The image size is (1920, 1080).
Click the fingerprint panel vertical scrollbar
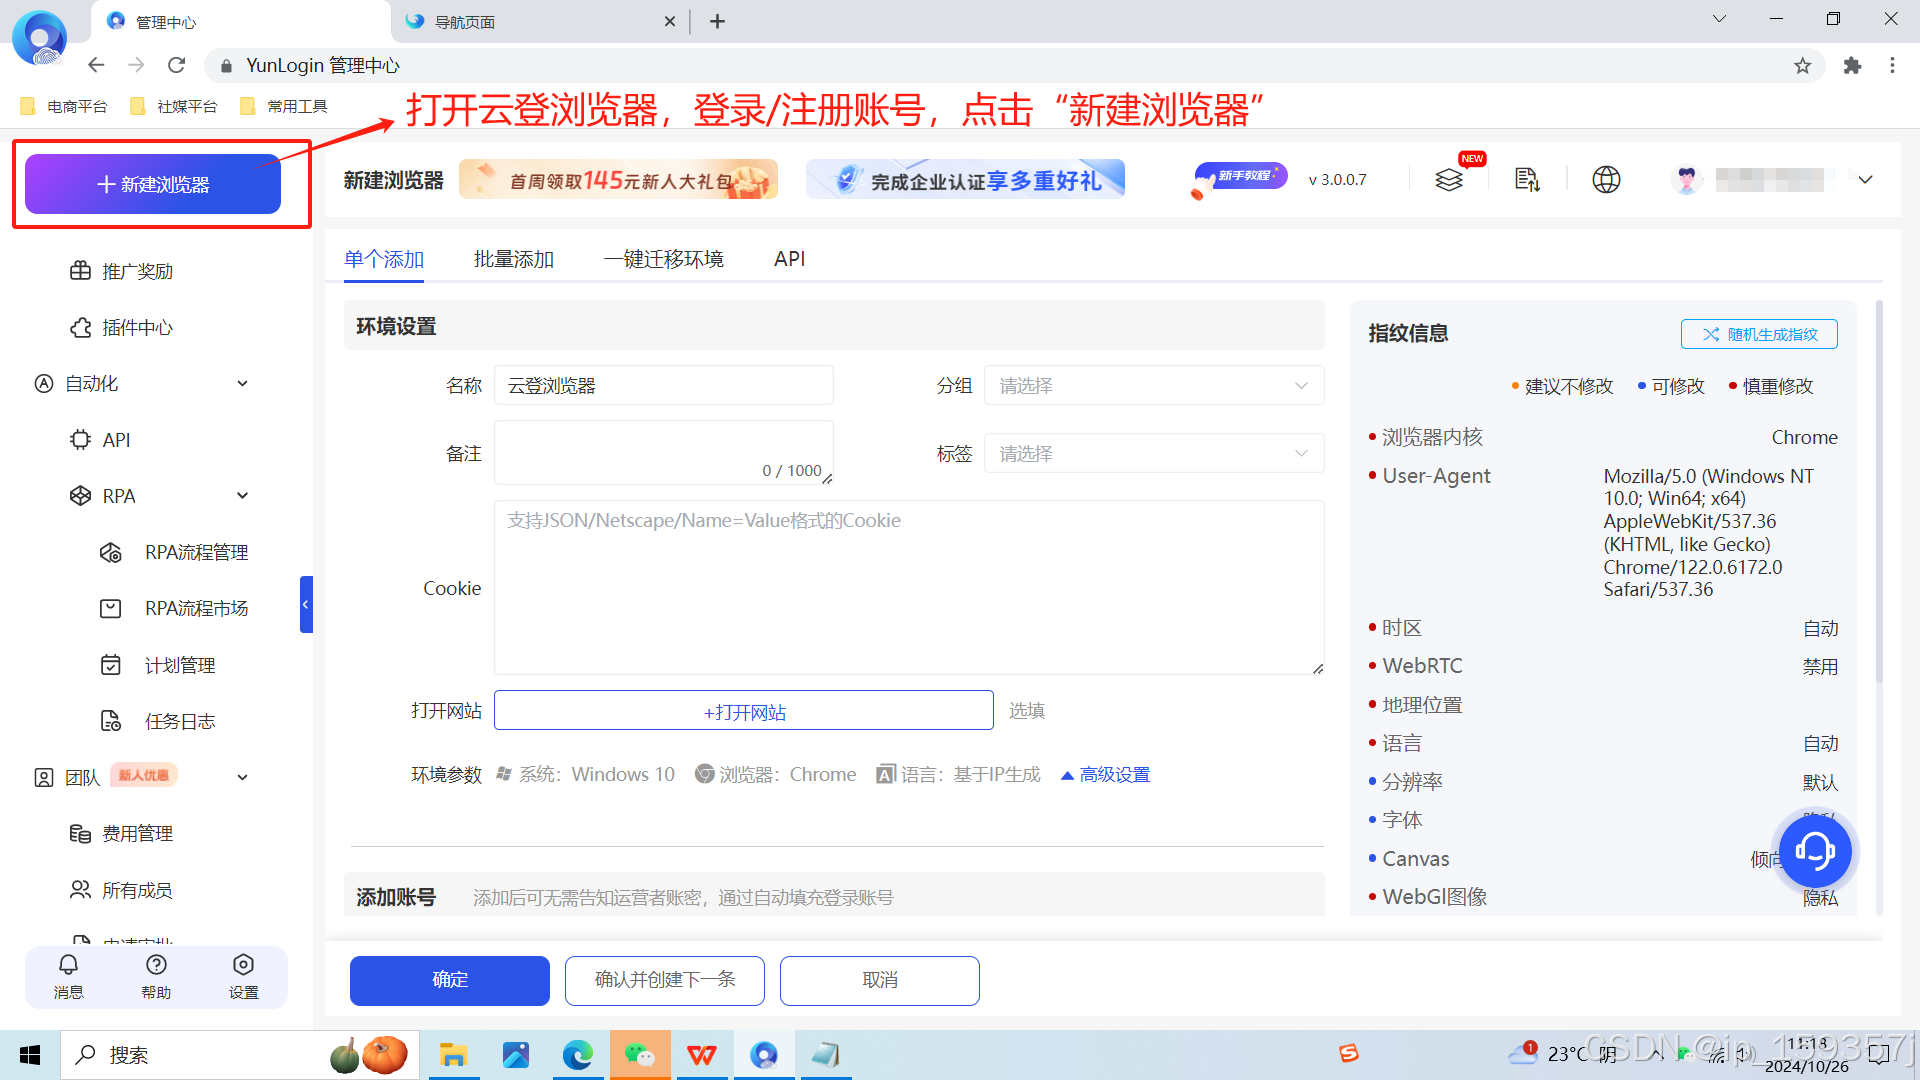point(1879,490)
